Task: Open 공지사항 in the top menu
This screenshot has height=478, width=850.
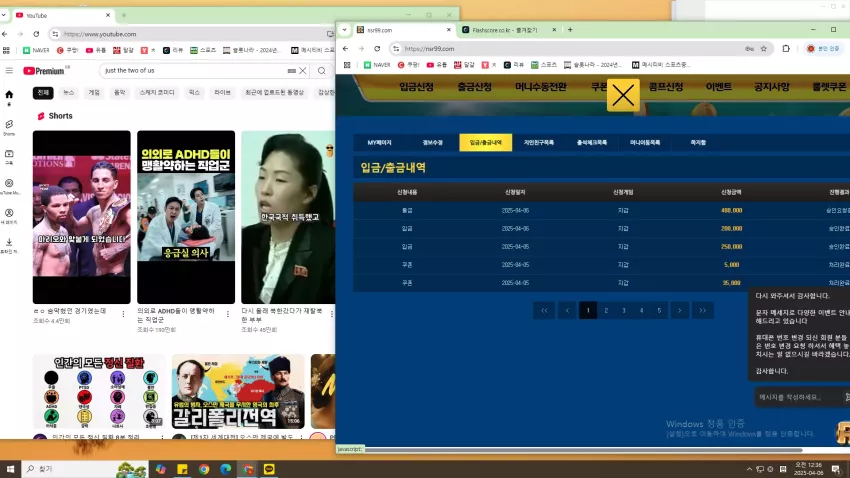Action: [771, 87]
